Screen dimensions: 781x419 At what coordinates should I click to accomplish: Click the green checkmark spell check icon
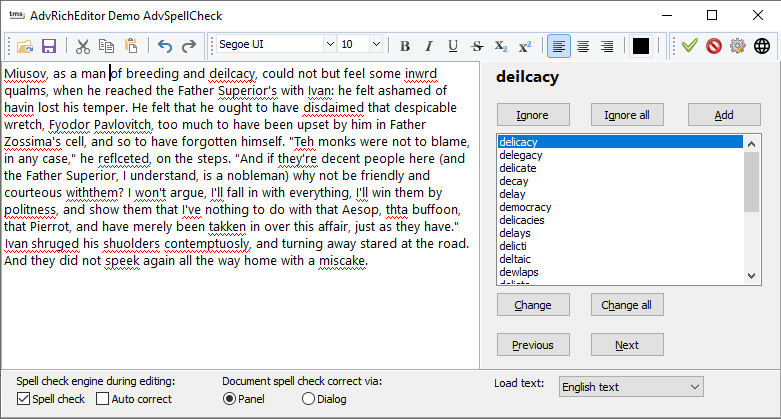coord(690,46)
